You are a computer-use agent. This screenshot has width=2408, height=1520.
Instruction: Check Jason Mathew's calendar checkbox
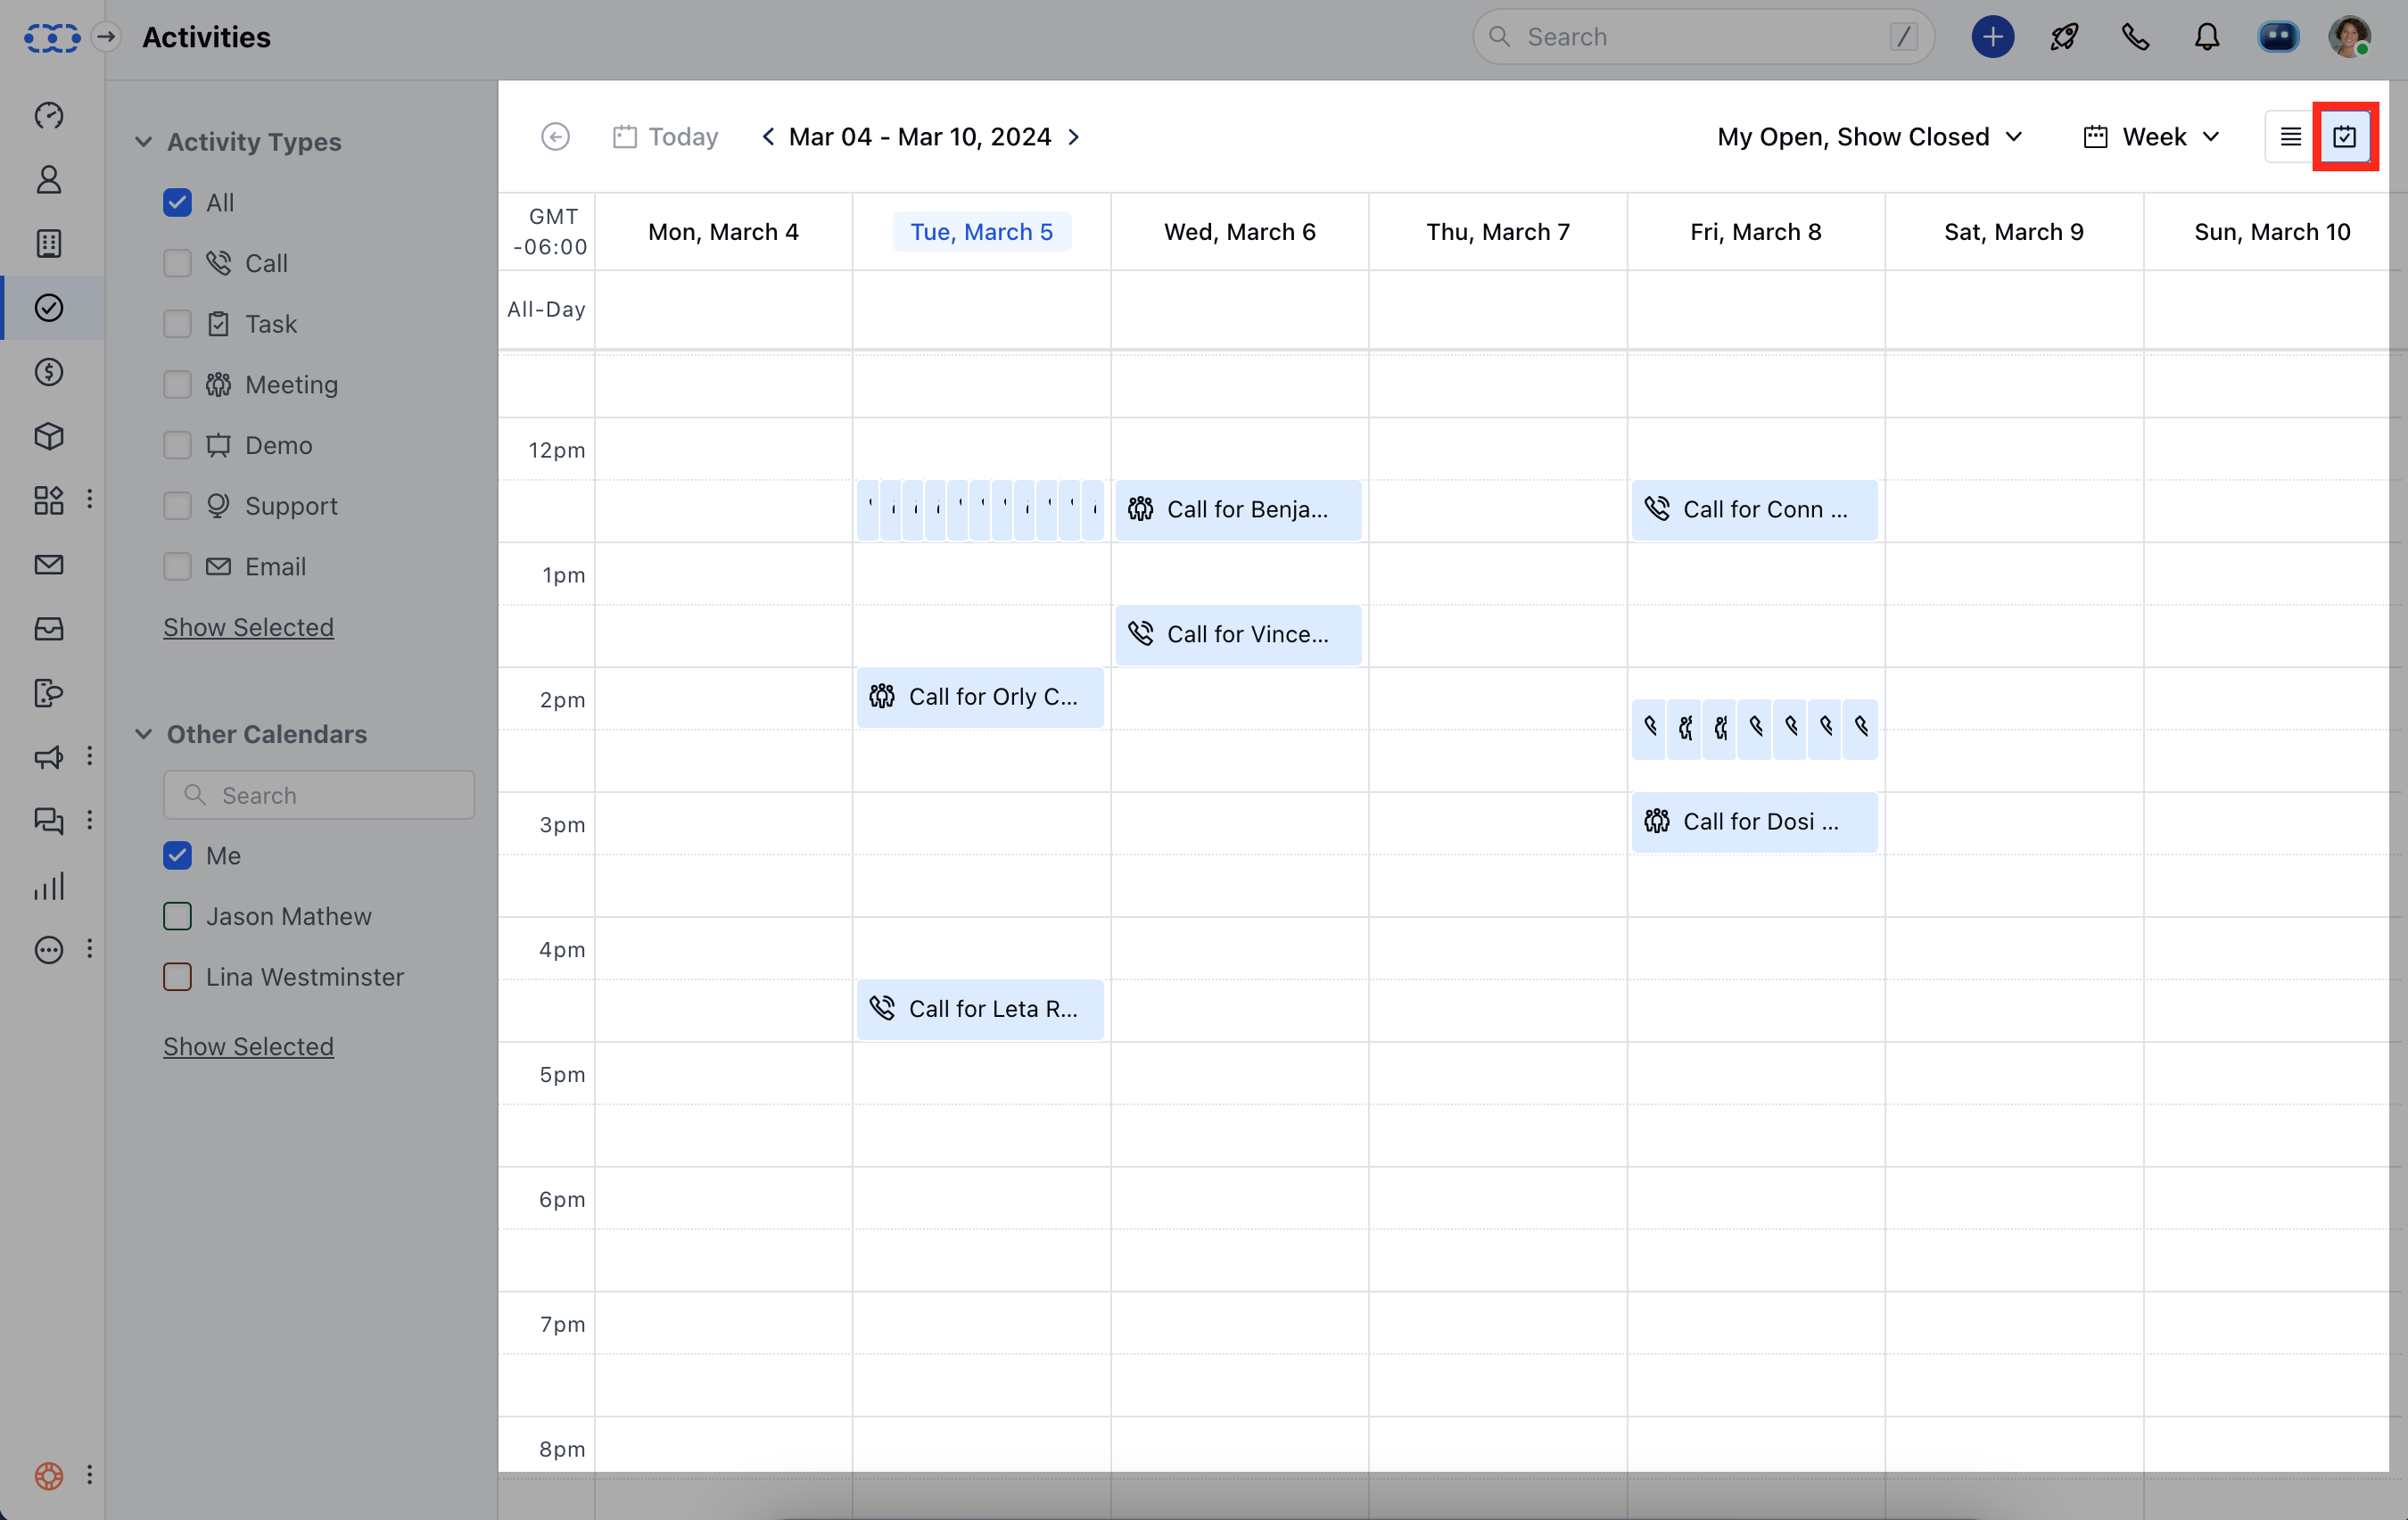coord(177,916)
